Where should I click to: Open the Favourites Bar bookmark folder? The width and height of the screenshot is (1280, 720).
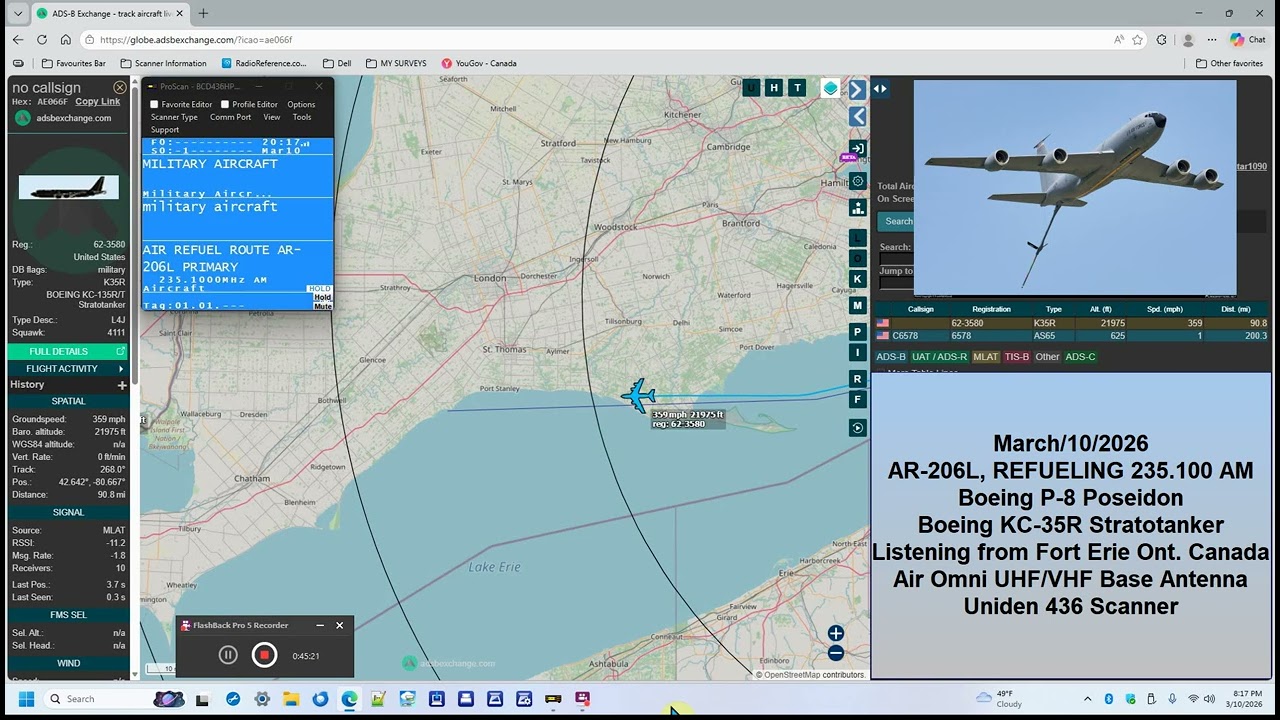coord(73,63)
